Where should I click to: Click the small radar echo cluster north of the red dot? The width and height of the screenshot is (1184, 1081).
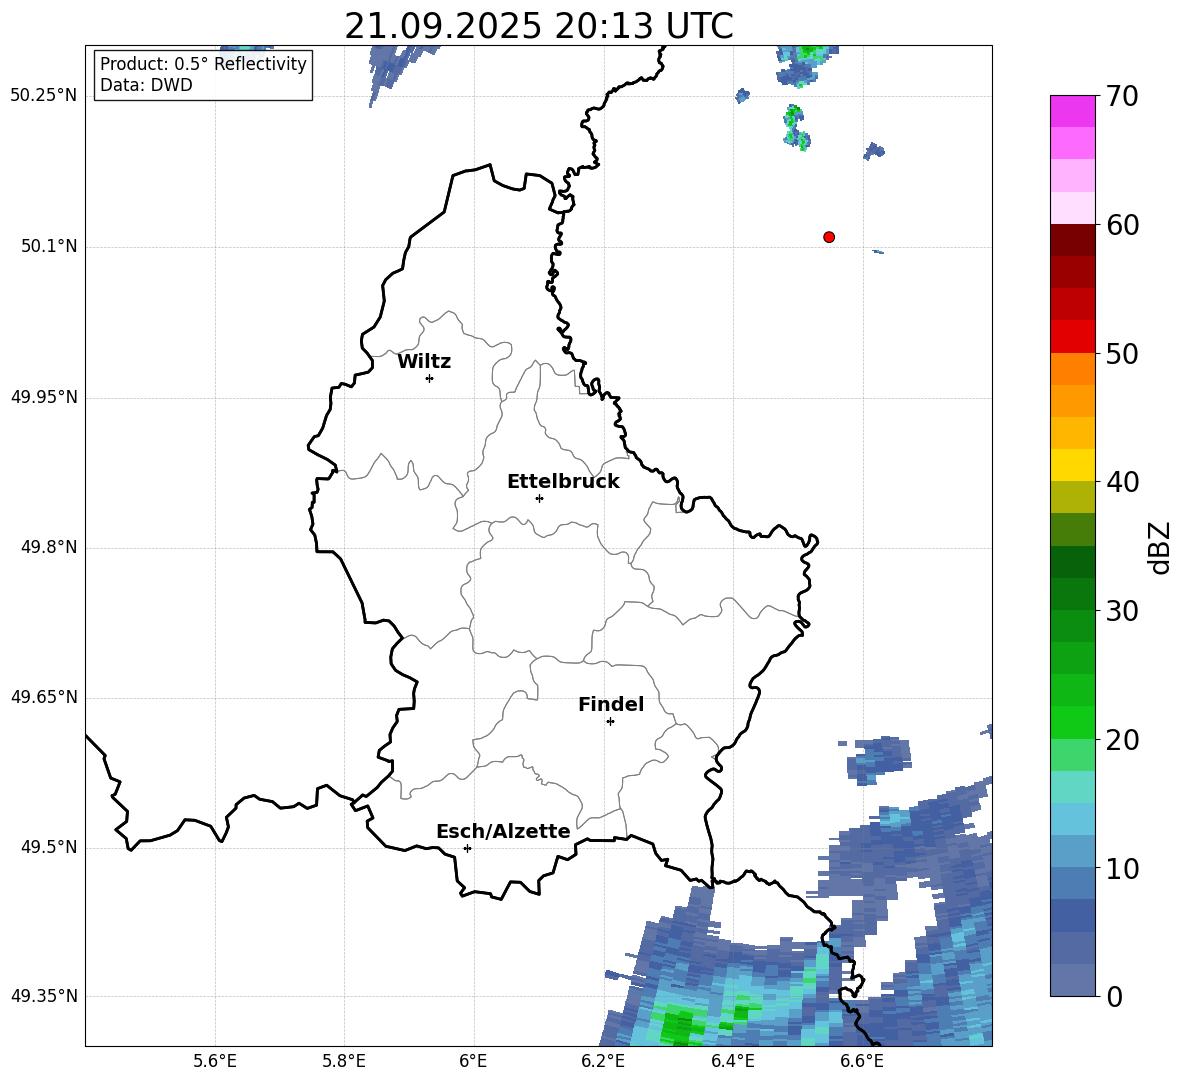tap(795, 127)
